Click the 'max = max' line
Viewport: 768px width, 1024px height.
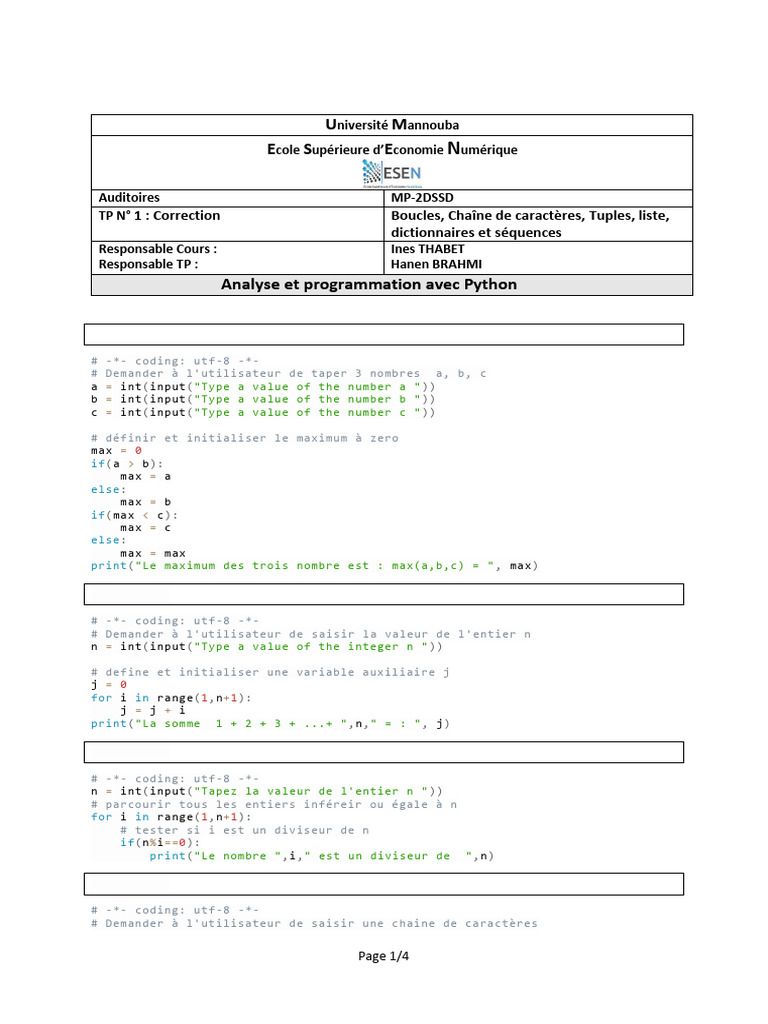coord(153,553)
